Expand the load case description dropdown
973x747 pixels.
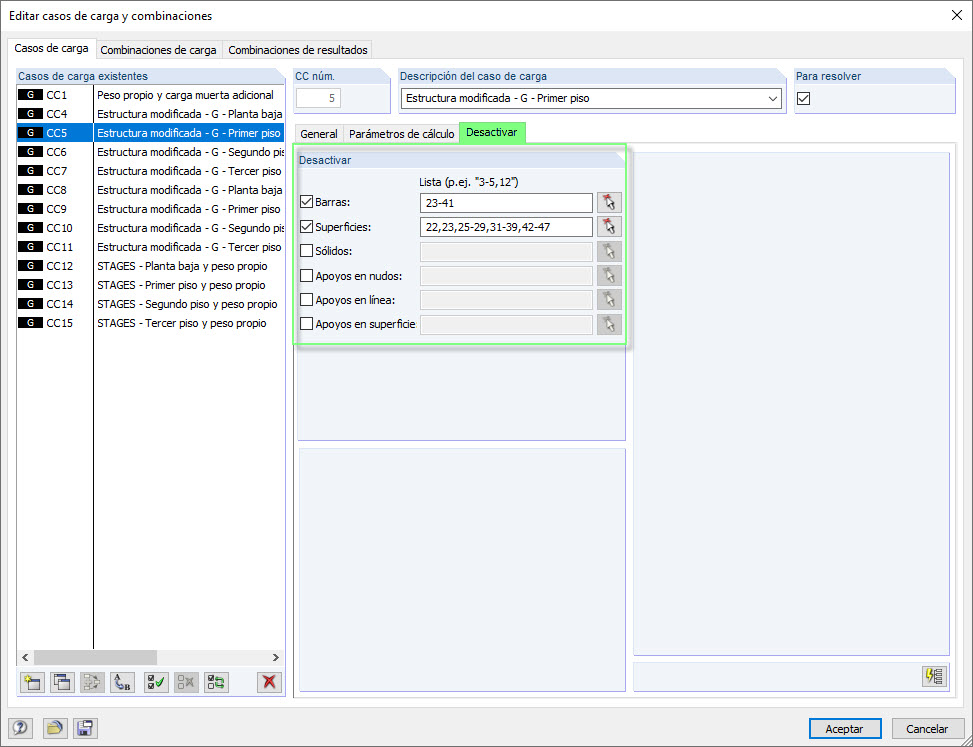[x=773, y=99]
